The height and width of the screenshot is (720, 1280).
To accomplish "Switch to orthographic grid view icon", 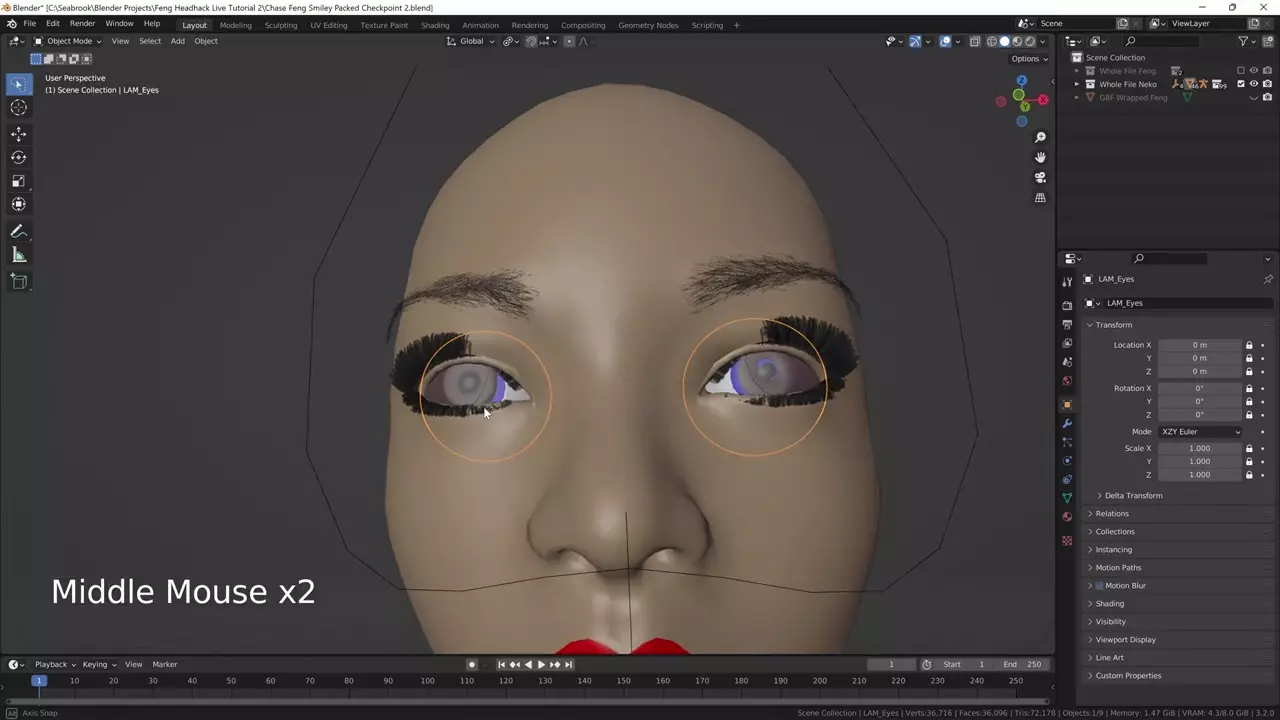I will pos(1040,198).
